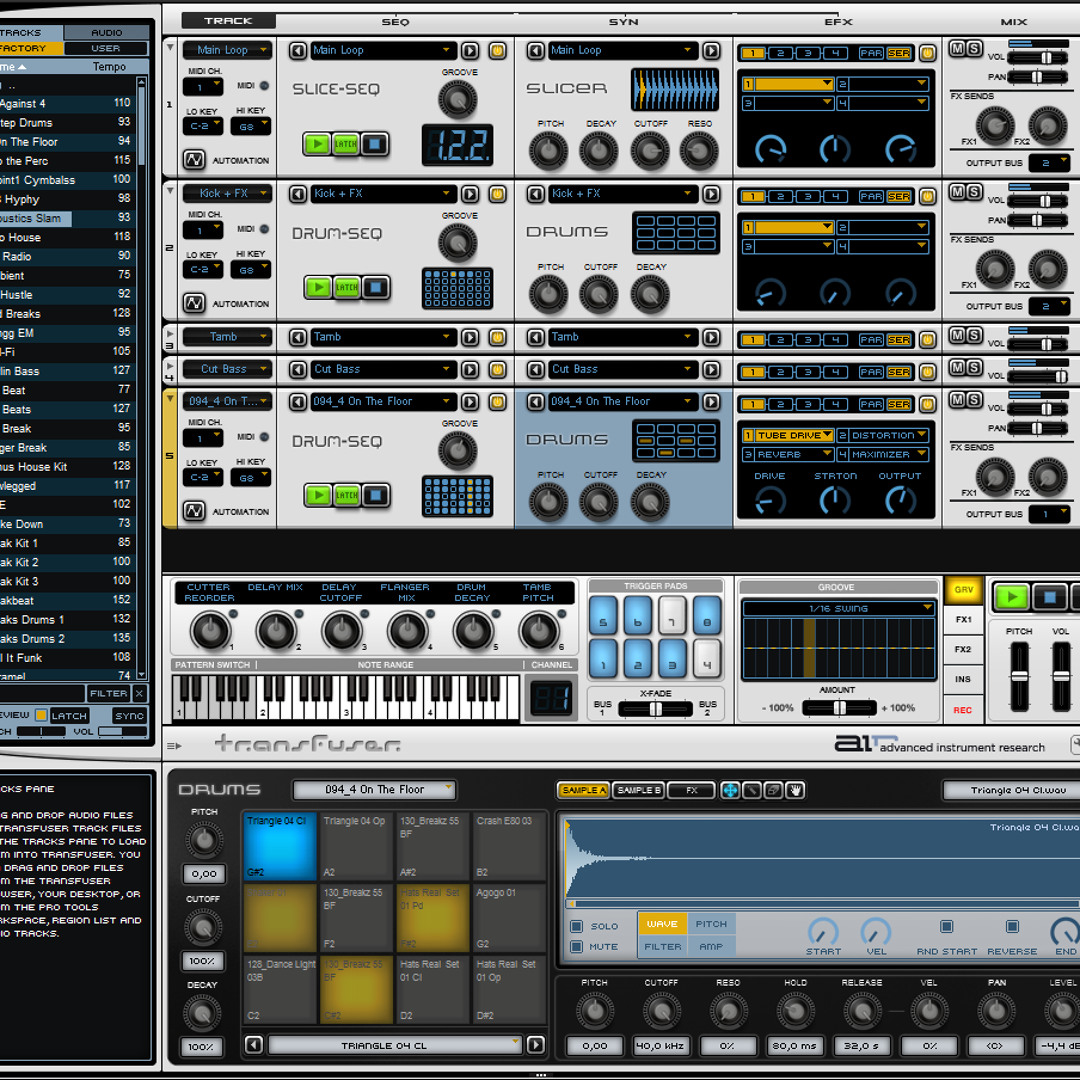Toggle Mute for the Triangle 04 Cl sample
Screen dimensions: 1080x1080
[x=576, y=946]
